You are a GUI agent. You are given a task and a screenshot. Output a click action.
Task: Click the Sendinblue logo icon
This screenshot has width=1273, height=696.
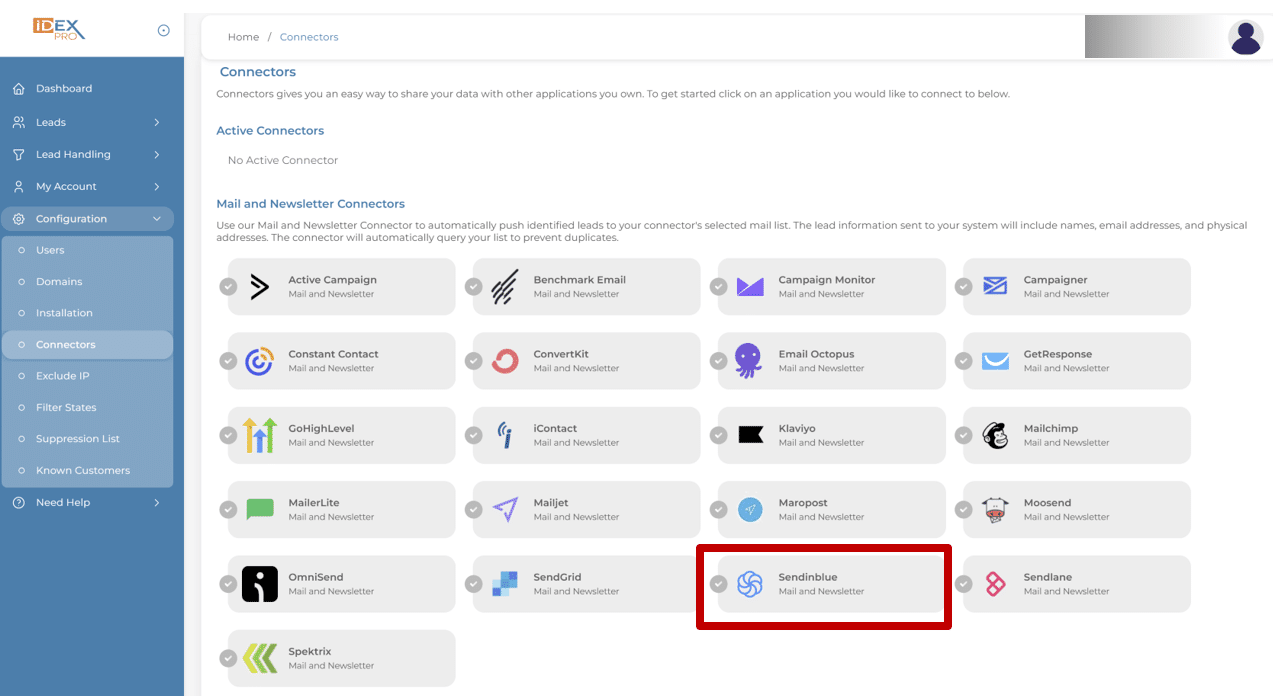pos(750,584)
